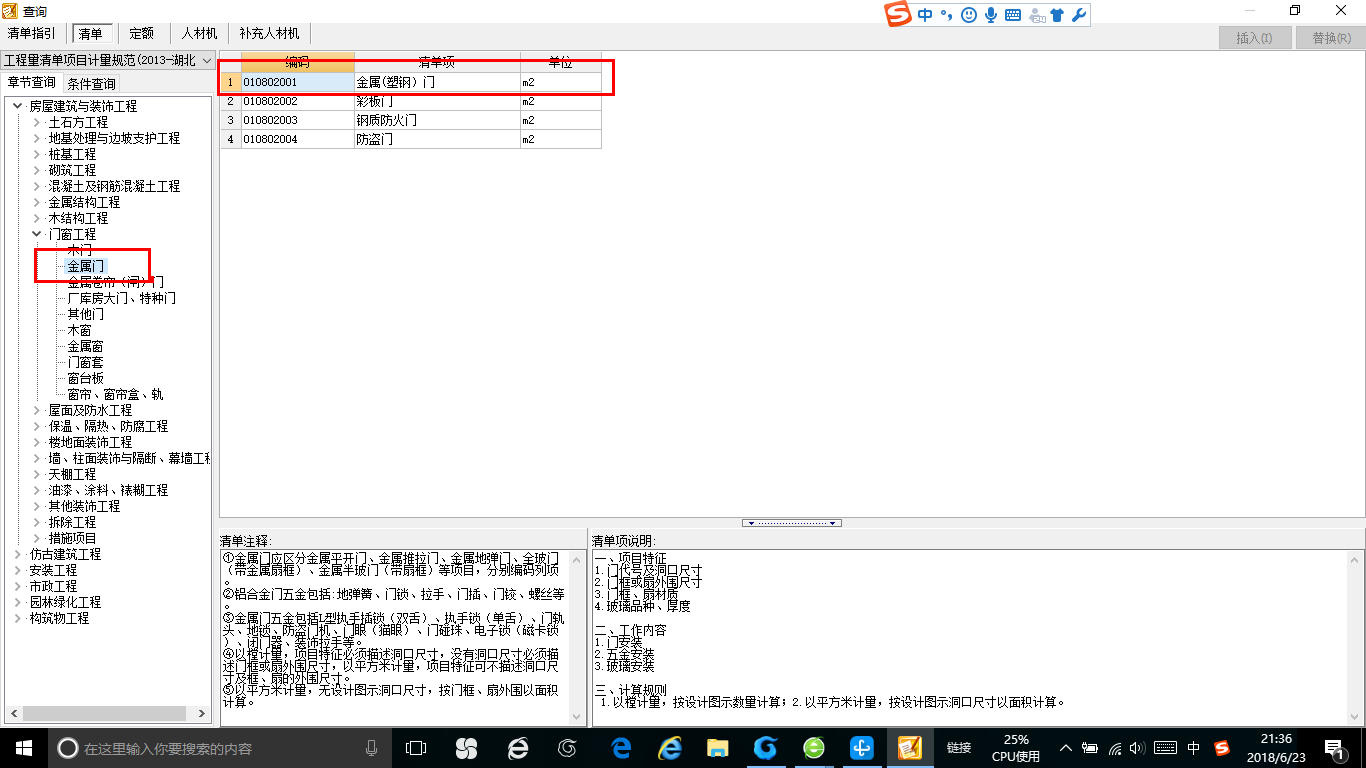Collapse the 门窗工程 tree node
The width and height of the screenshot is (1366, 768).
37,234
